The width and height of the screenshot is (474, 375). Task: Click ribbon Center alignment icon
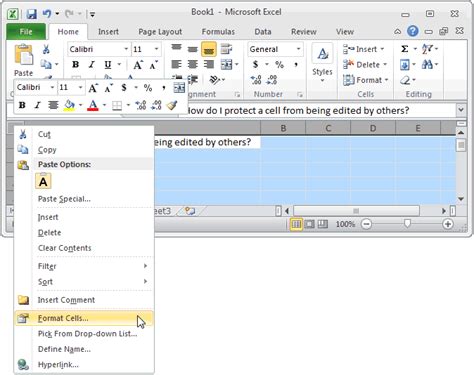193,64
